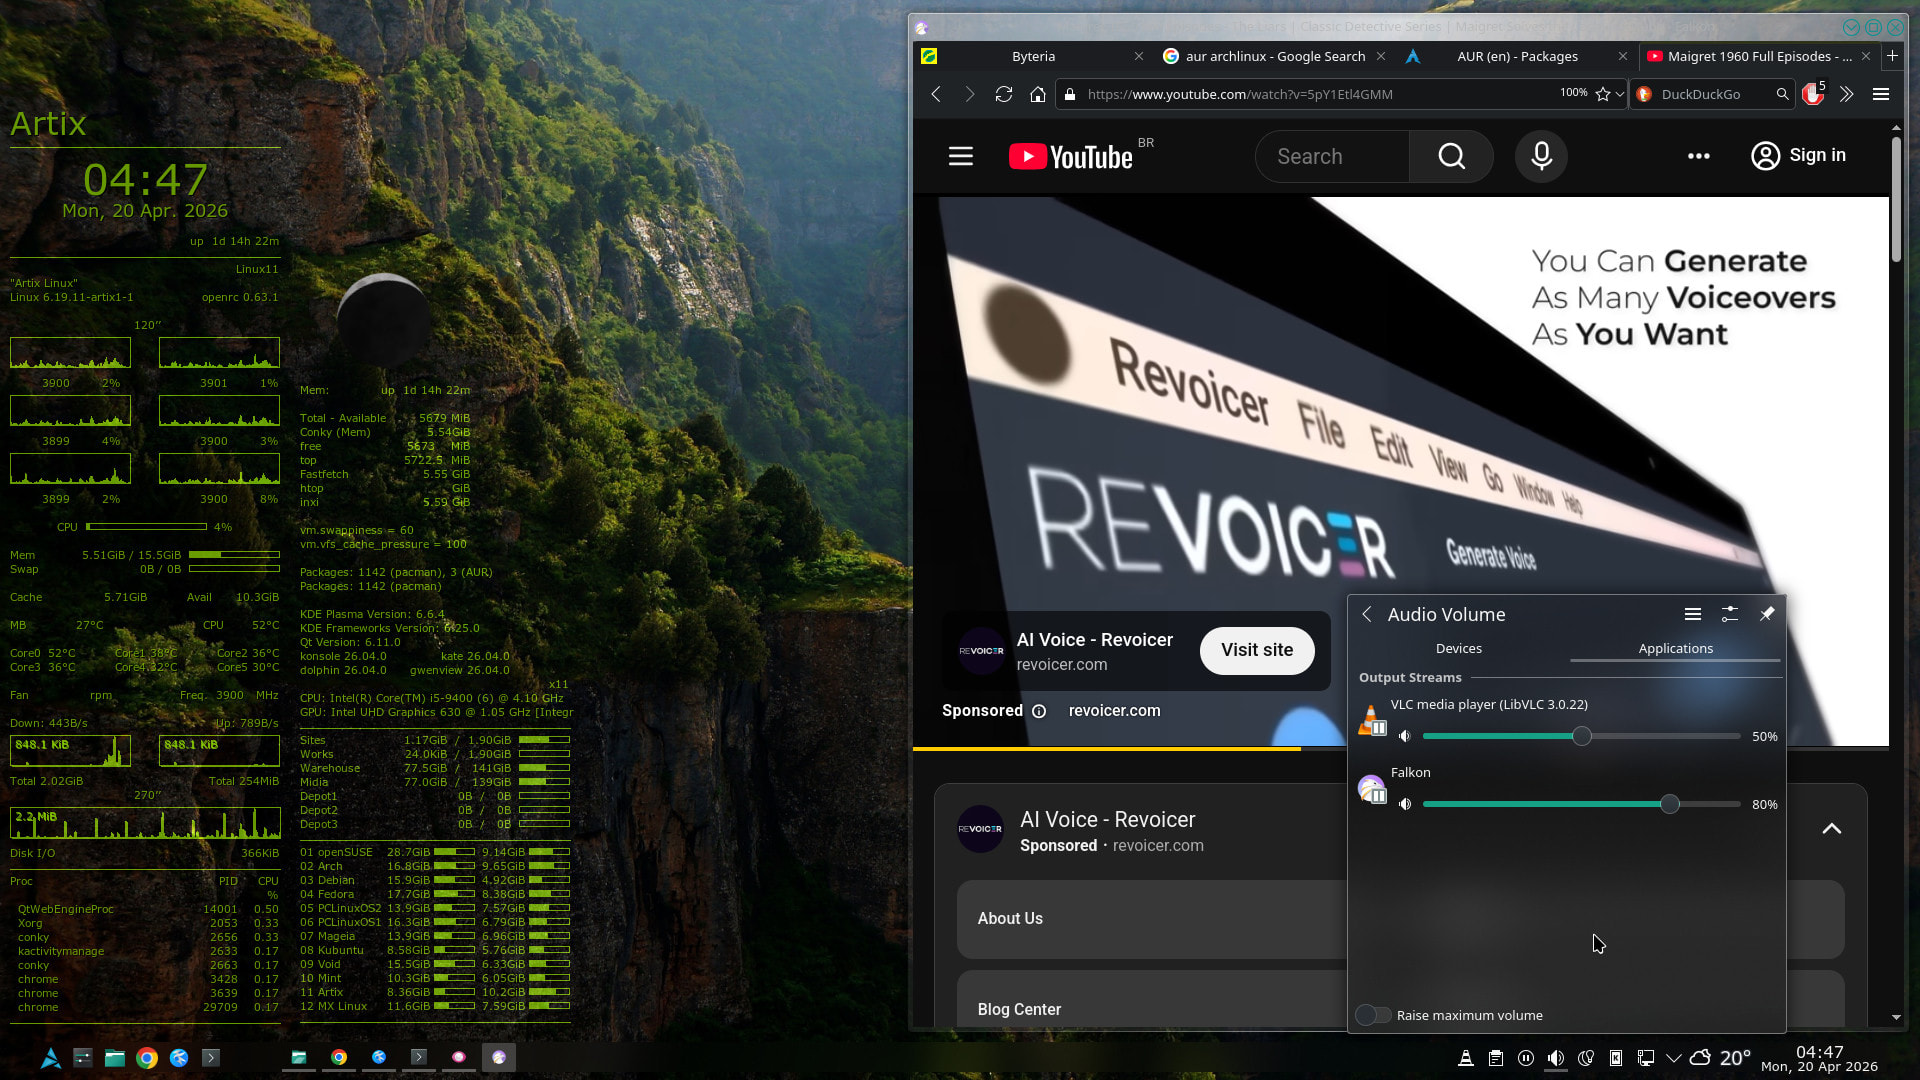This screenshot has height=1080, width=1920.
Task: Go to browser home page
Action: pos(1038,94)
